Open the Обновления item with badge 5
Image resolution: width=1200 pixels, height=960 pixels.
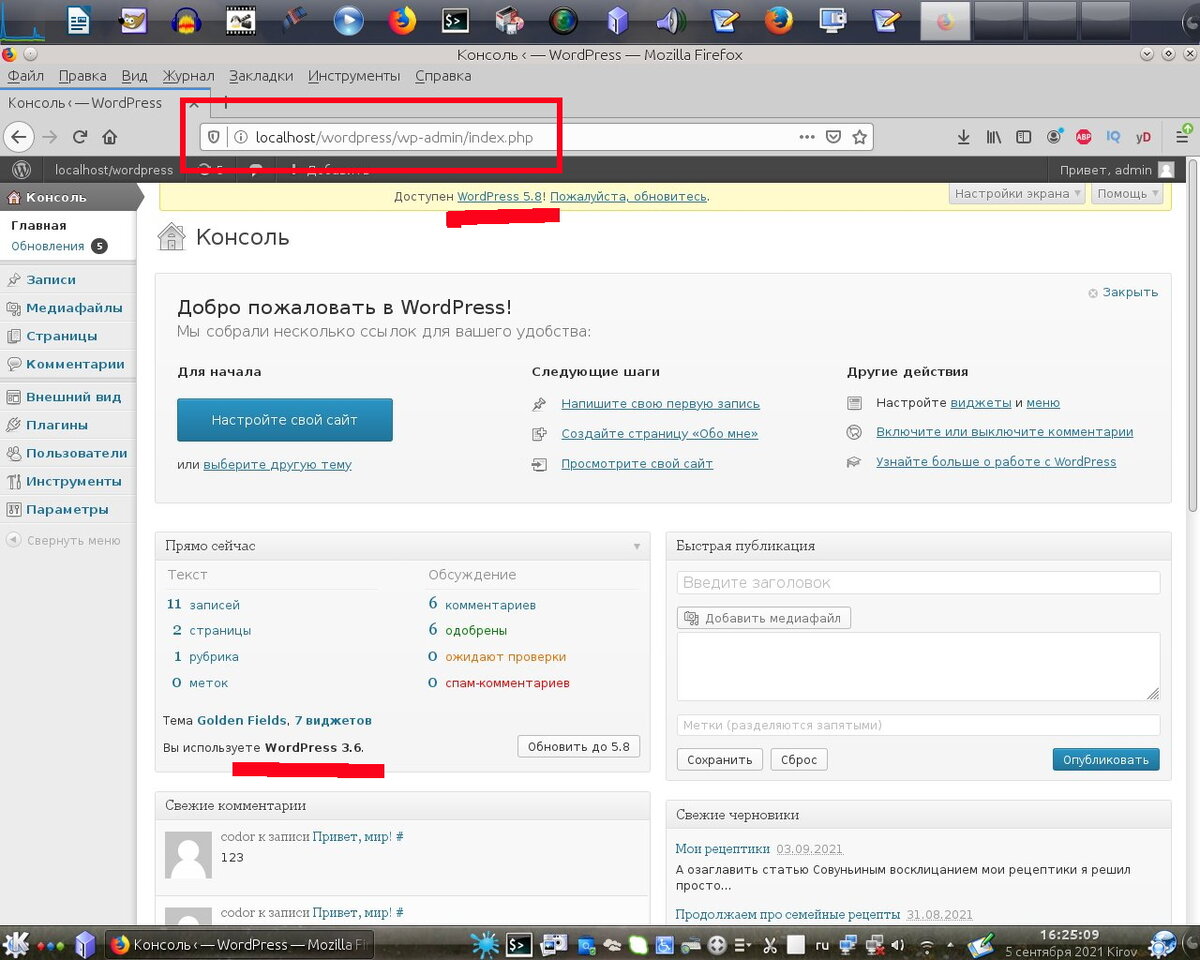59,246
